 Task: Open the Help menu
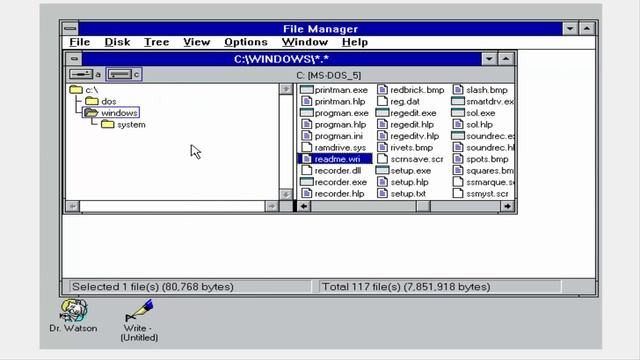pos(355,42)
